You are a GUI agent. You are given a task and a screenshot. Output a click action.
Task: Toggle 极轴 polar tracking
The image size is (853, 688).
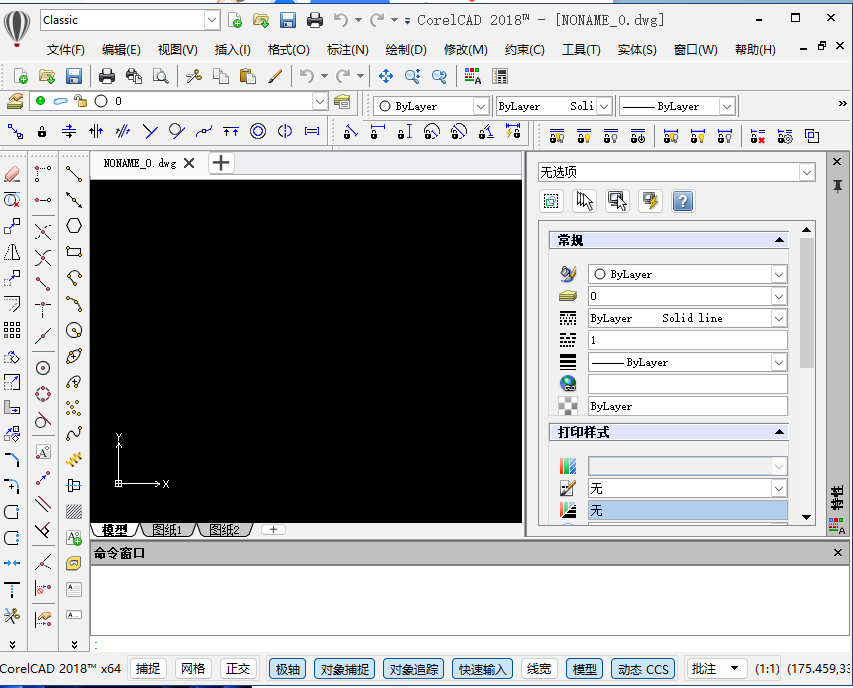pos(287,669)
